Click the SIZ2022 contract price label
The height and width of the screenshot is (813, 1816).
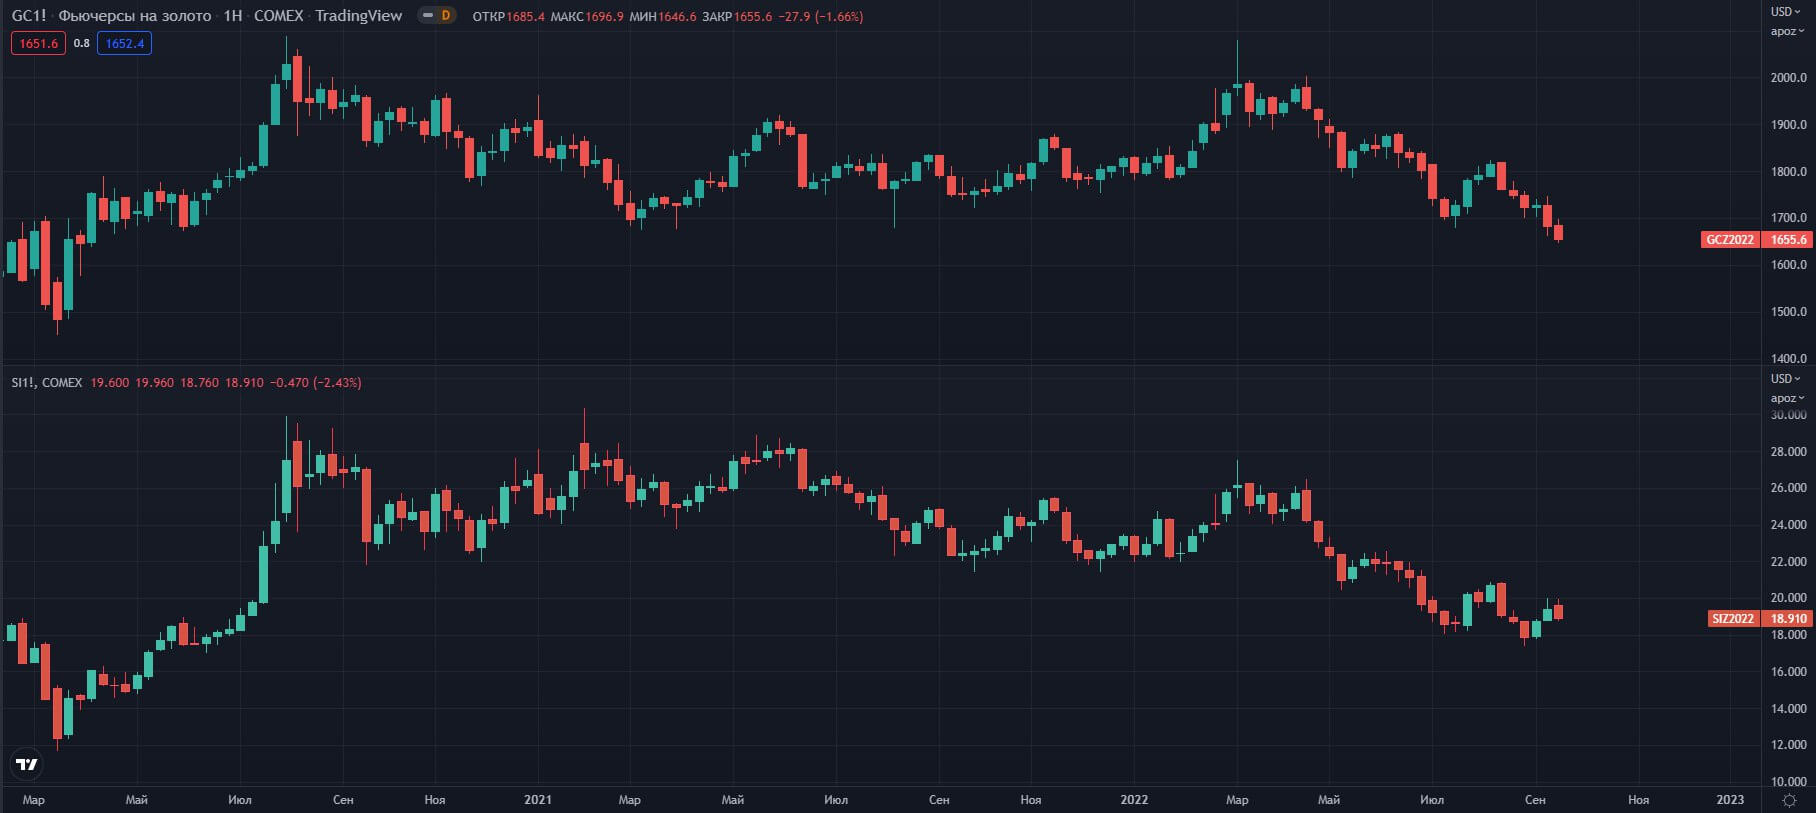point(1733,619)
